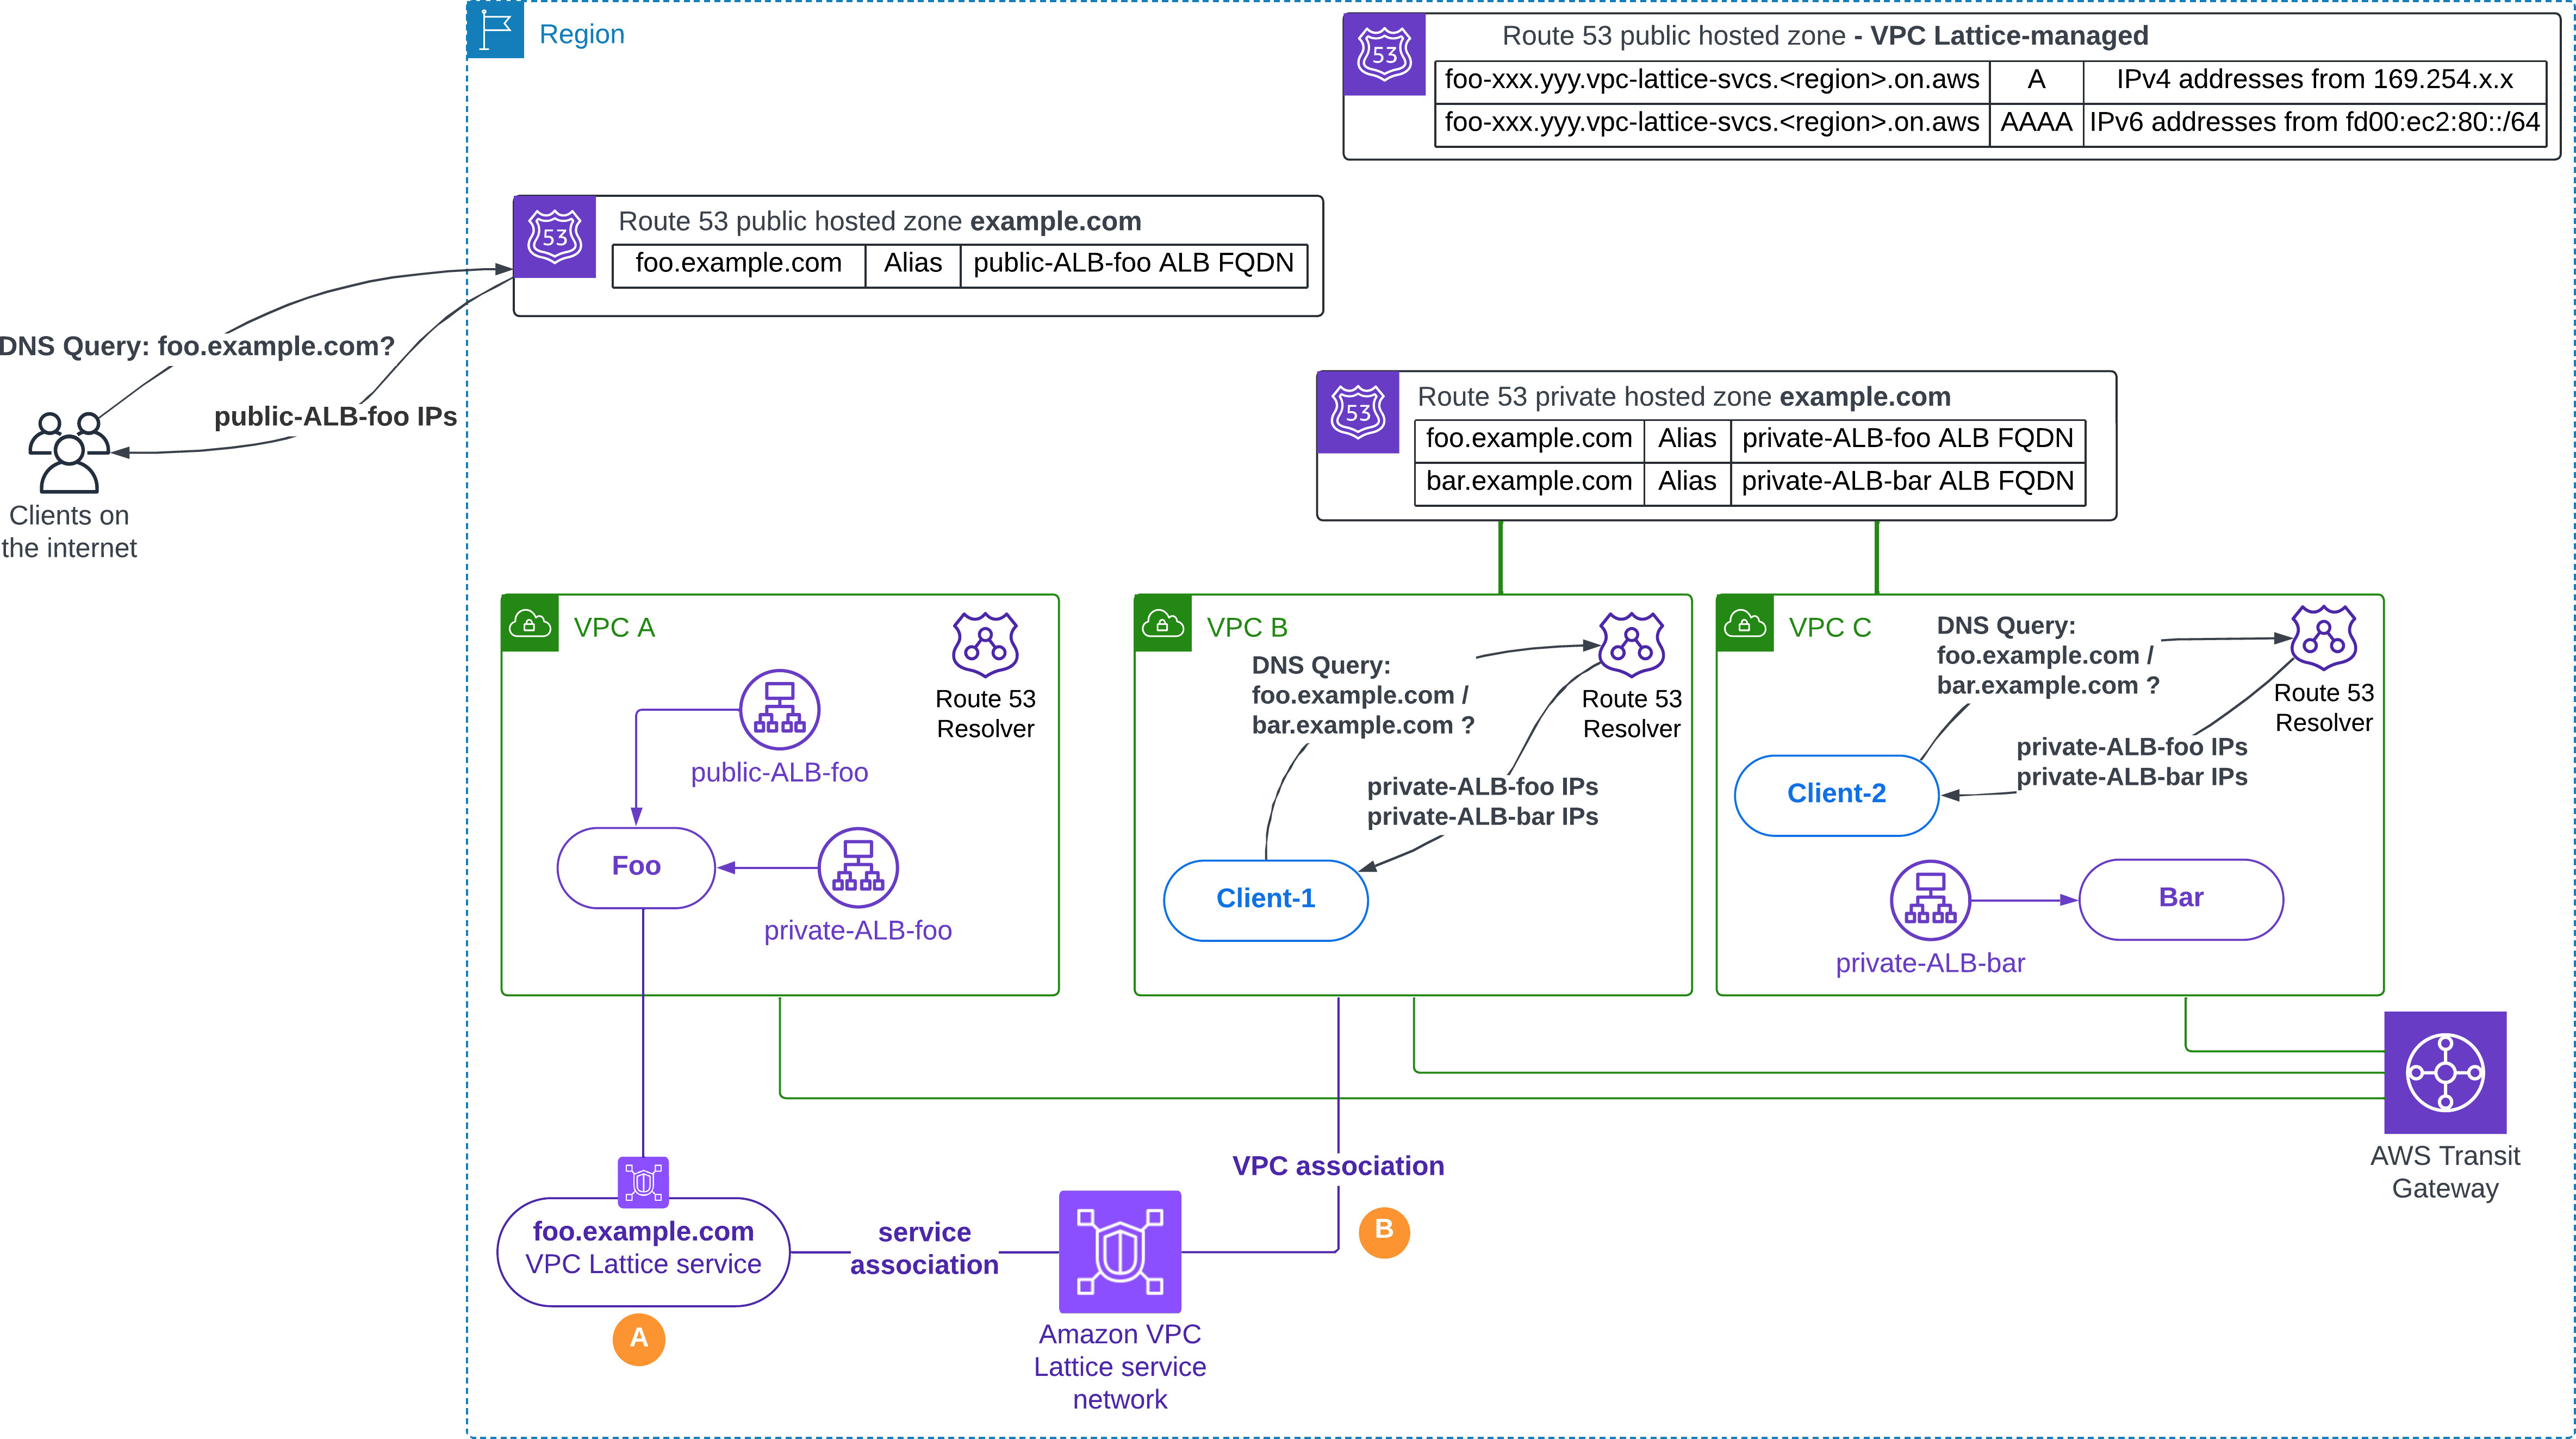Select the Client-2 node
Image resolution: width=2576 pixels, height=1439 pixels.
pyautogui.click(x=1836, y=794)
